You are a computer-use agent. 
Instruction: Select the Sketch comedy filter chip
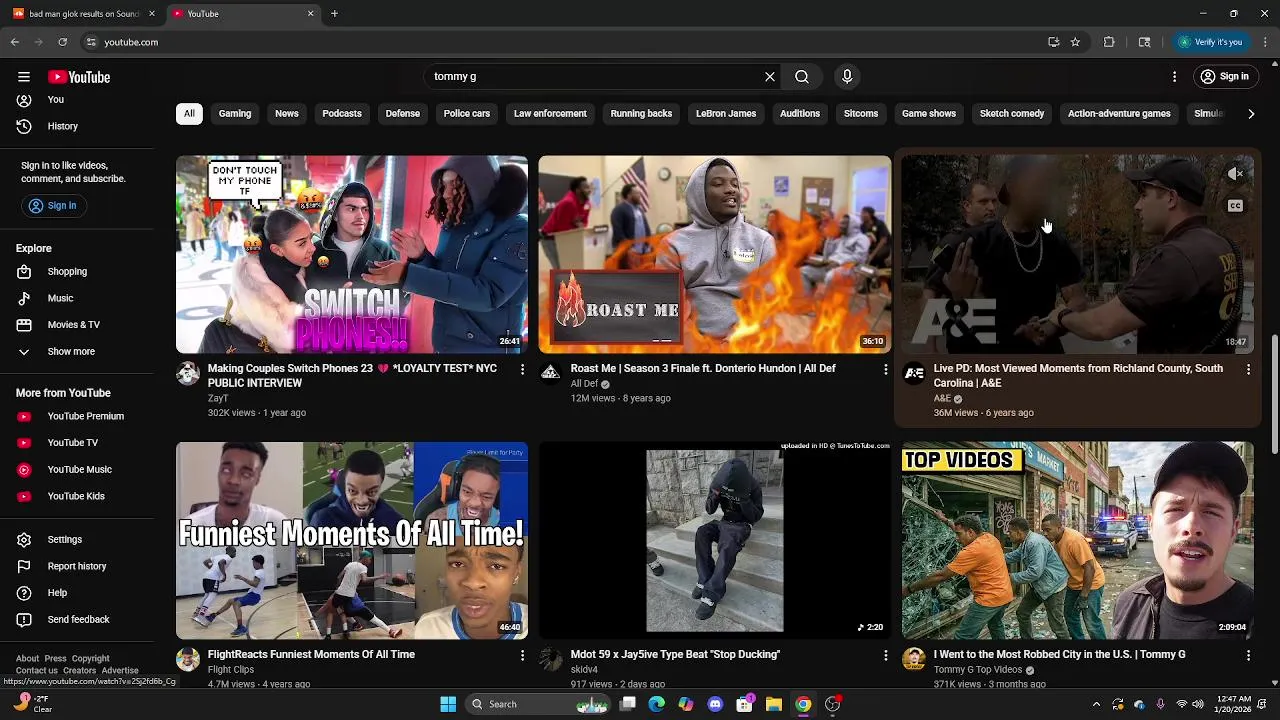[1012, 114]
